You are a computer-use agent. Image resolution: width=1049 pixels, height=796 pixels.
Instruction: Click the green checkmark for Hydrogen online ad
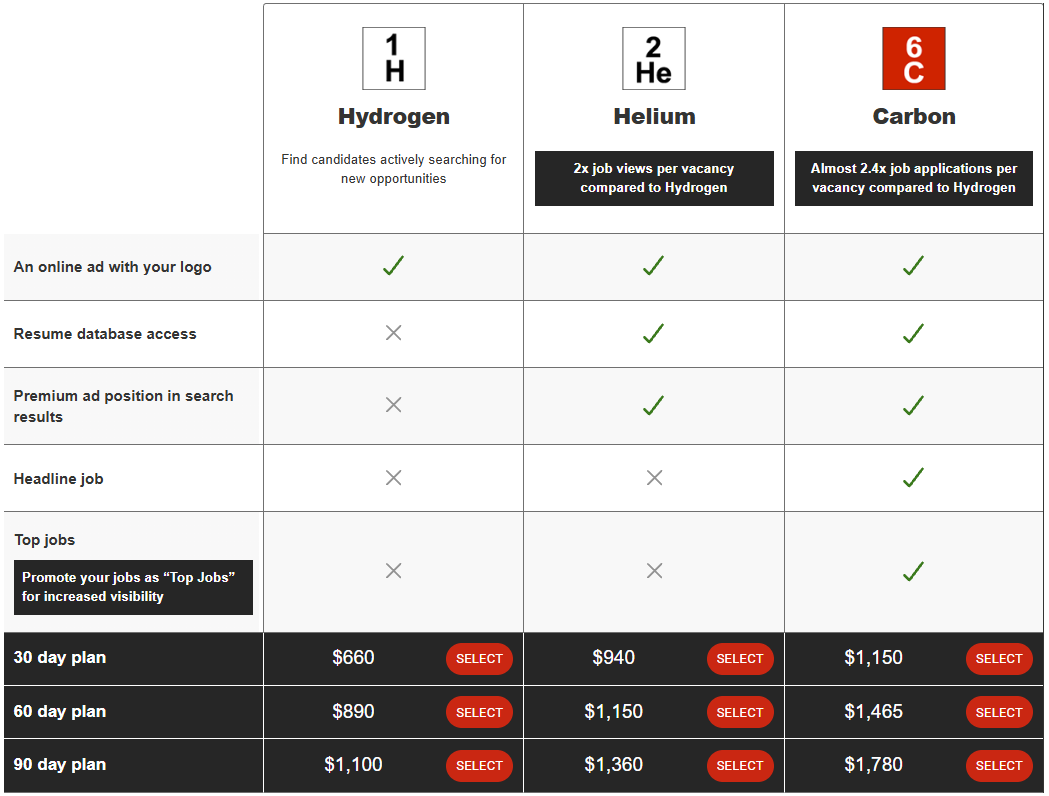coord(393,266)
